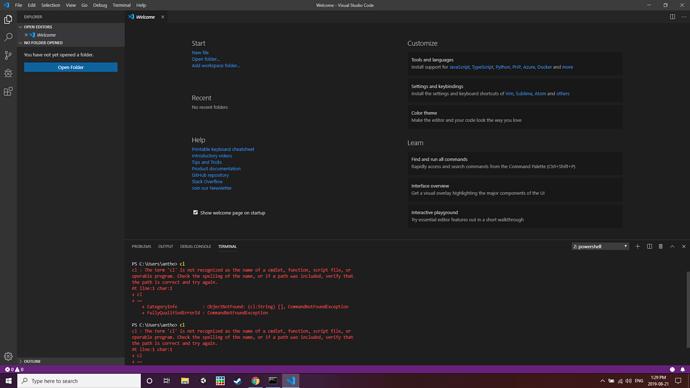The image size is (690, 388).
Task: Click the feedback smiley in status bar
Action: pyautogui.click(x=672, y=370)
